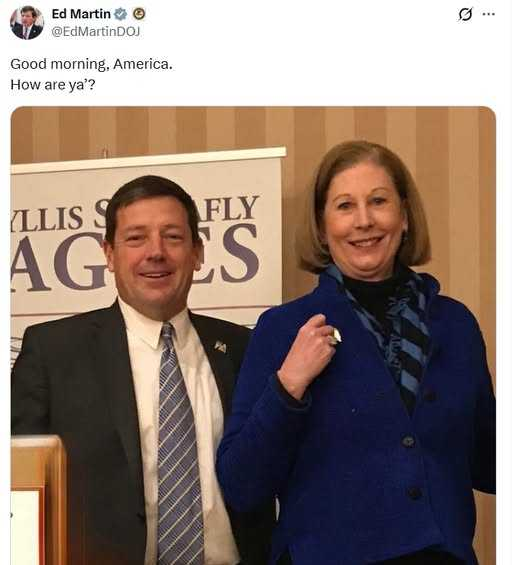This screenshot has width=512, height=565.
Task: Open the @EdMartinDOJ handle link
Action: pyautogui.click(x=95, y=32)
